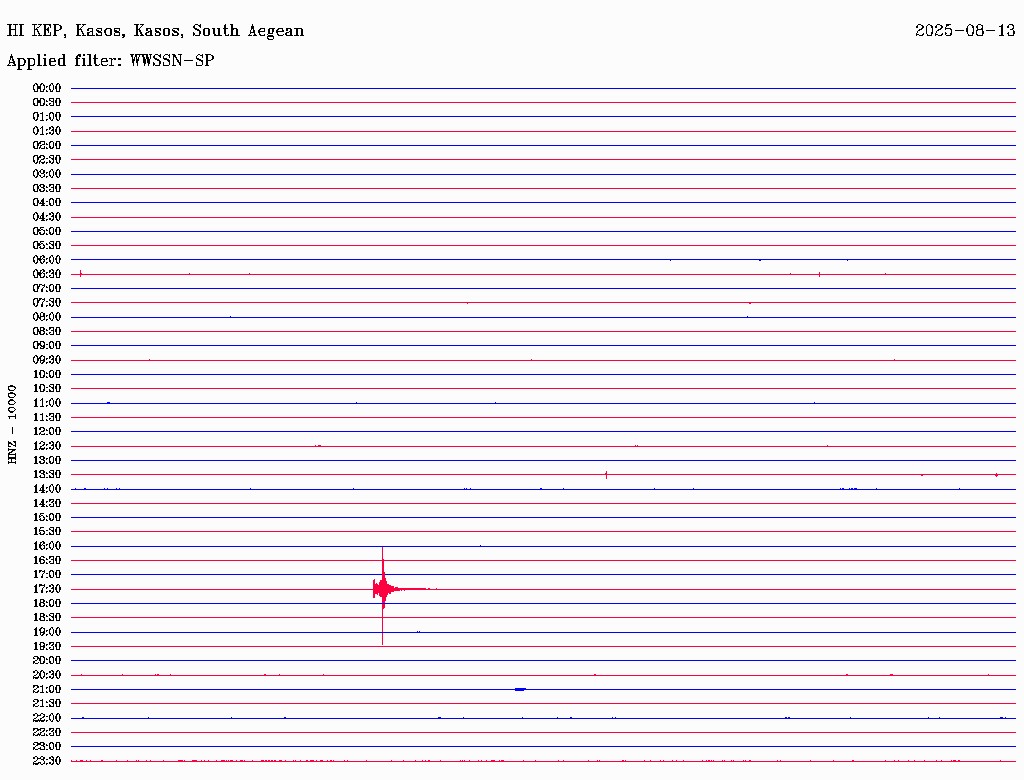Click the 15:30 time label
The image size is (1024, 780).
point(46,531)
